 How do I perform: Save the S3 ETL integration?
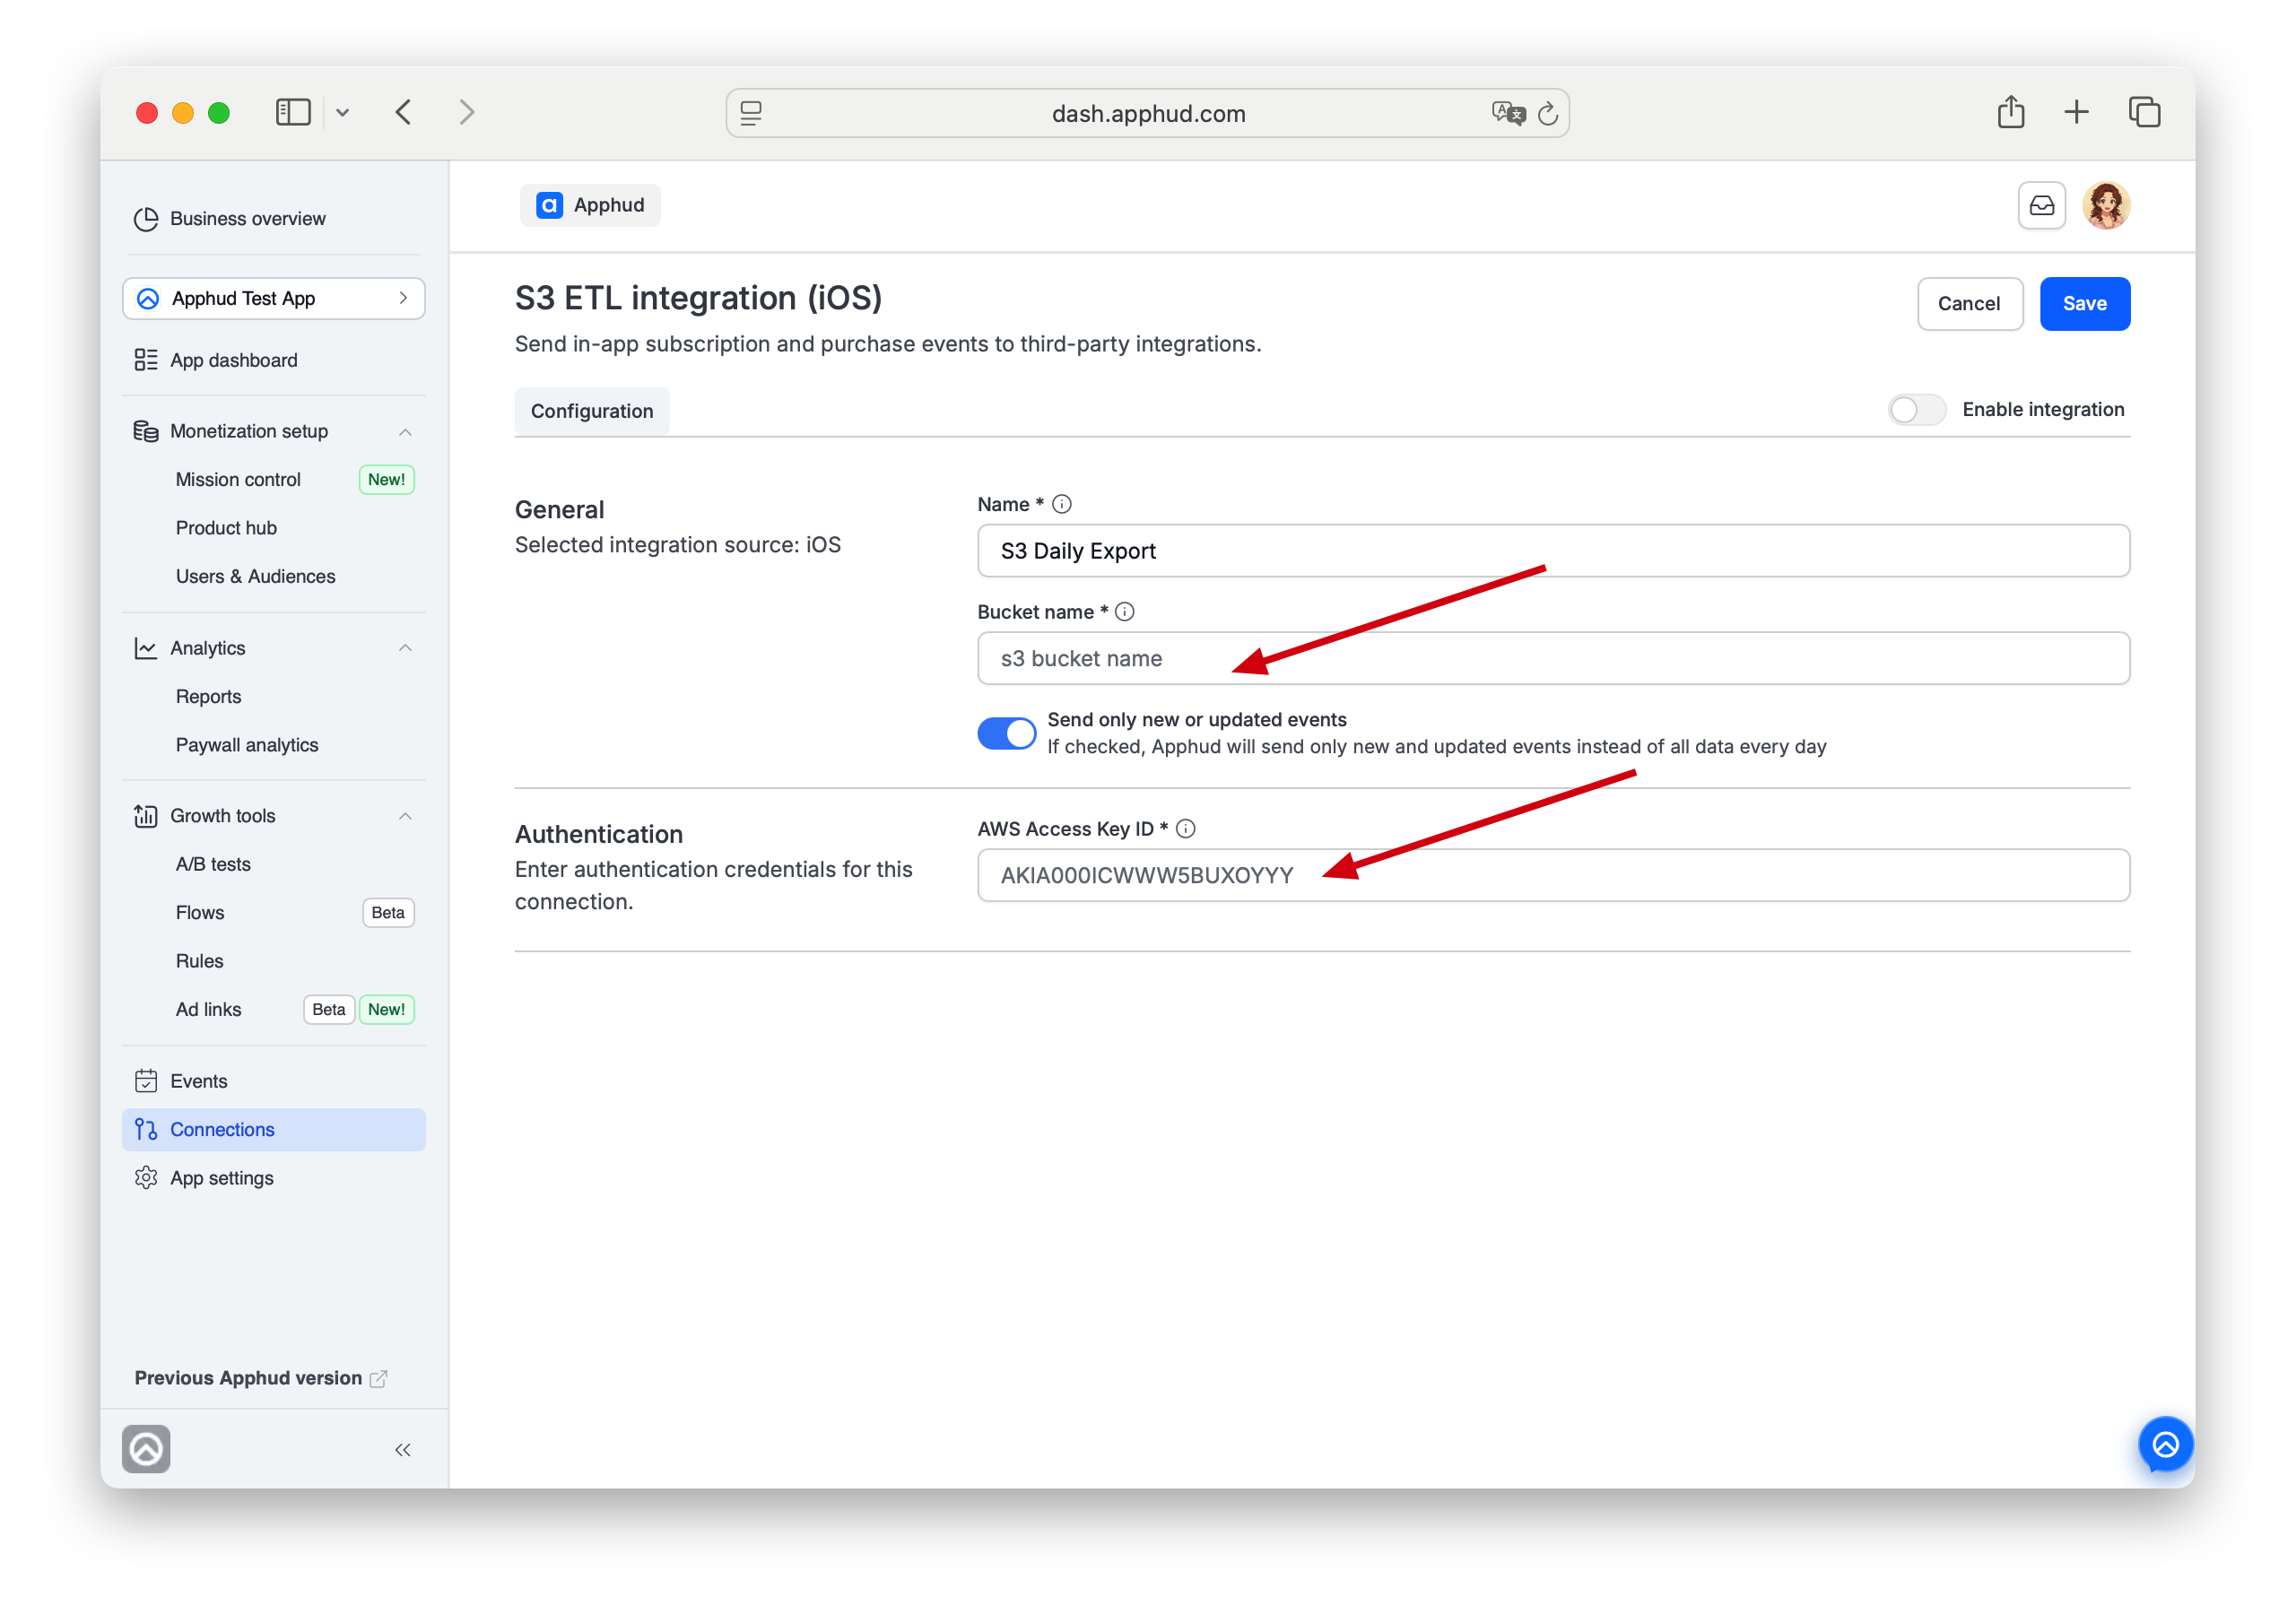2084,304
